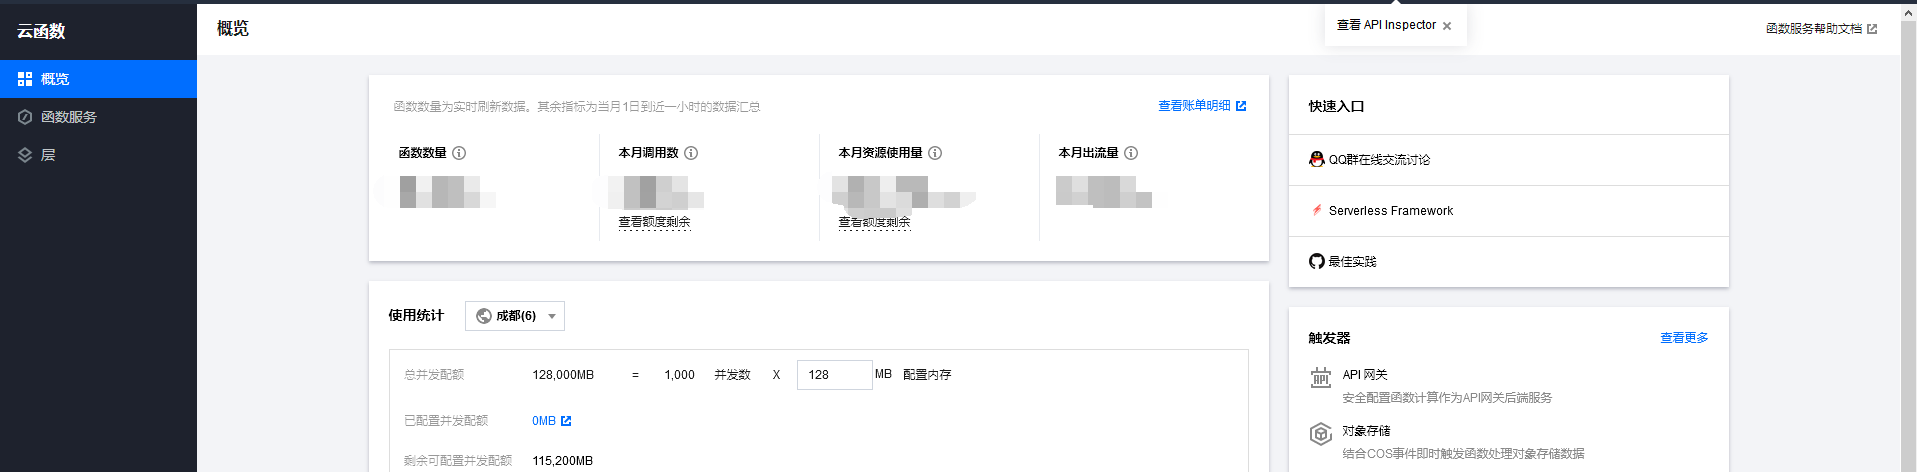Open 查看 API Inspector

coord(1386,25)
